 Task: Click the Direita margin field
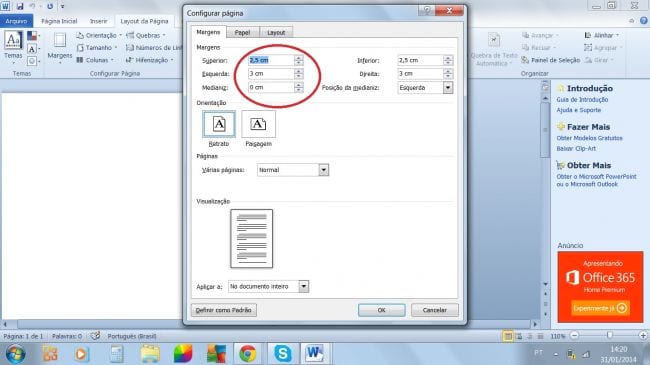point(420,74)
